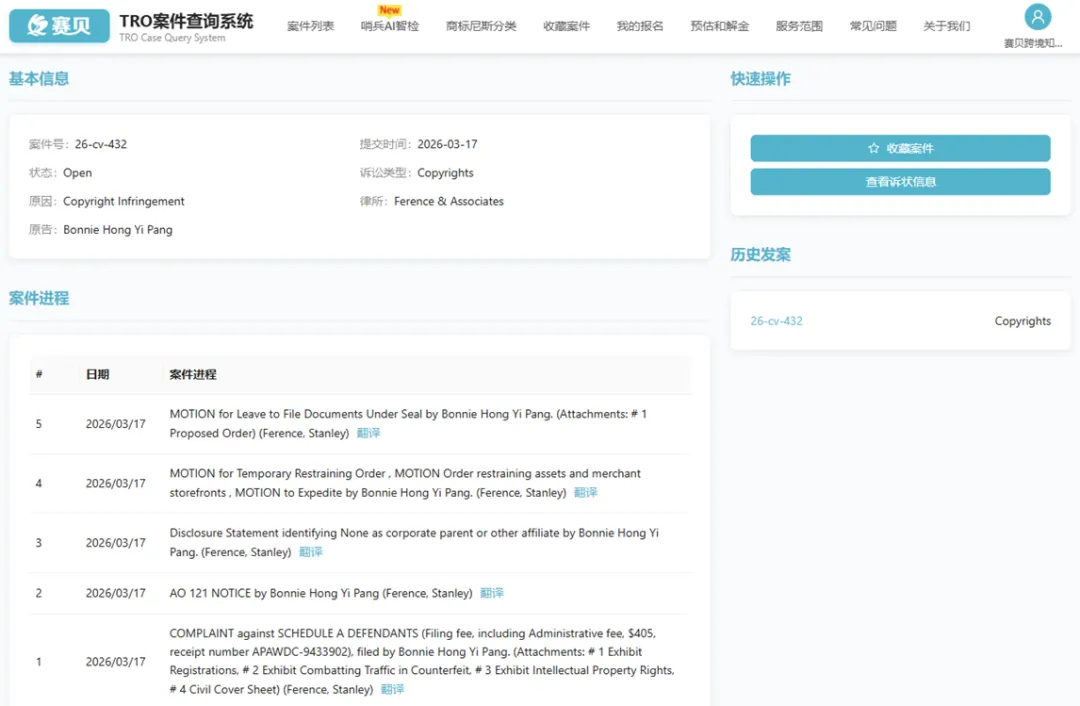Open 哨兵AI智检 menu item
The height and width of the screenshot is (706, 1080).
(x=389, y=26)
